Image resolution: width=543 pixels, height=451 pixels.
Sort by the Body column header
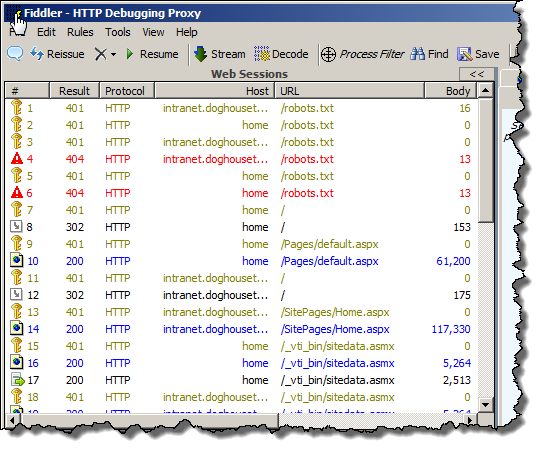pyautogui.click(x=451, y=91)
